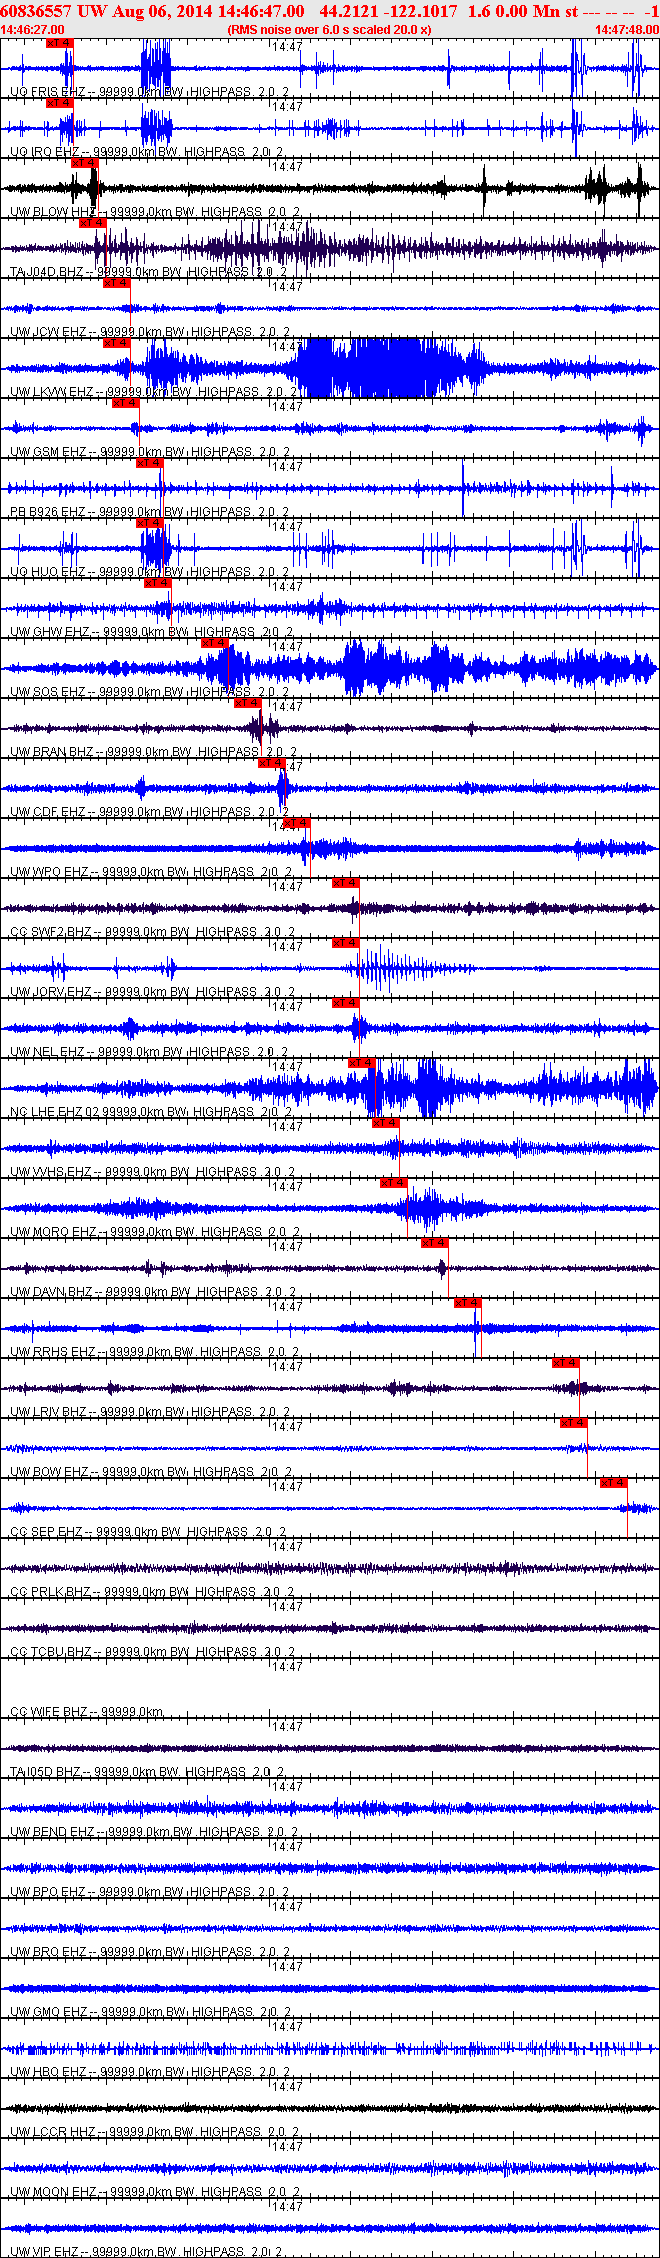Click the "UW MORO EHZ" station label

[54, 1232]
